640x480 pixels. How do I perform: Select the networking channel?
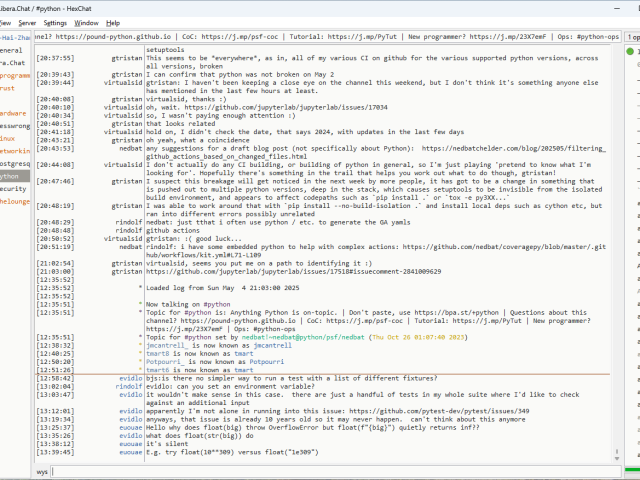click(x=14, y=150)
